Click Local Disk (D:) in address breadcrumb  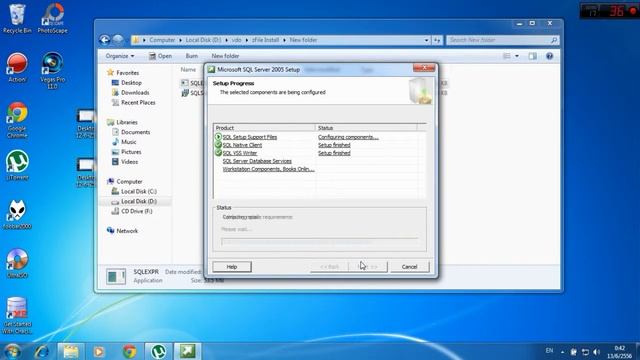[x=203, y=40]
